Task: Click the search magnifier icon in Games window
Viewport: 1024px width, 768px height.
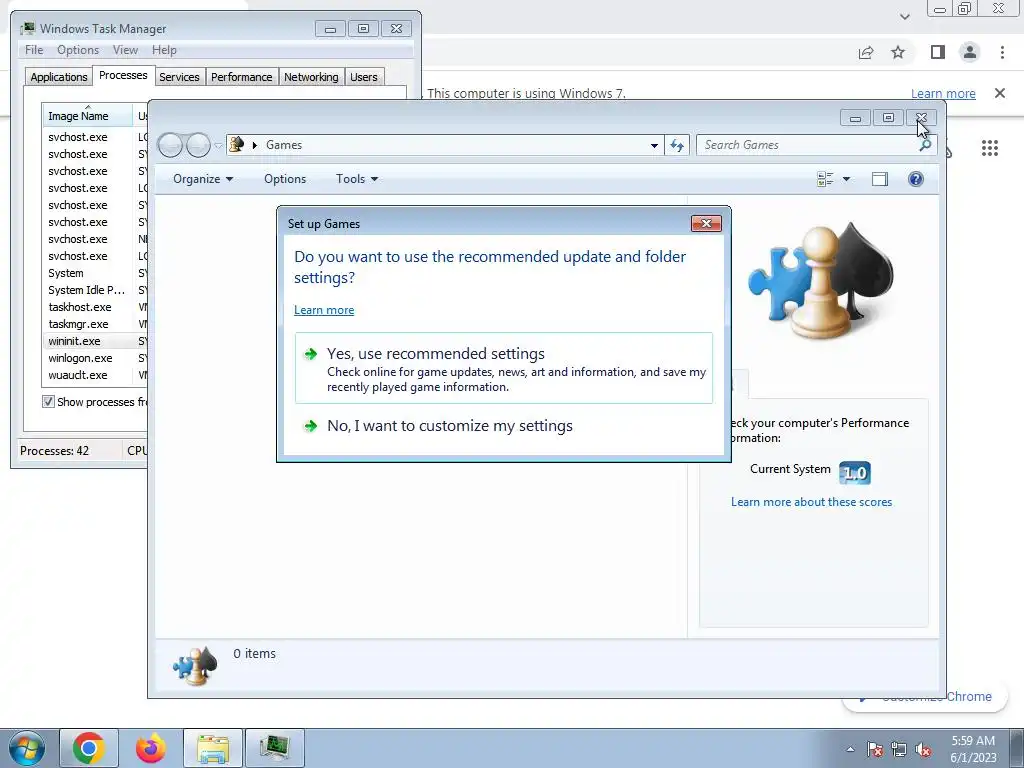Action: click(x=925, y=145)
